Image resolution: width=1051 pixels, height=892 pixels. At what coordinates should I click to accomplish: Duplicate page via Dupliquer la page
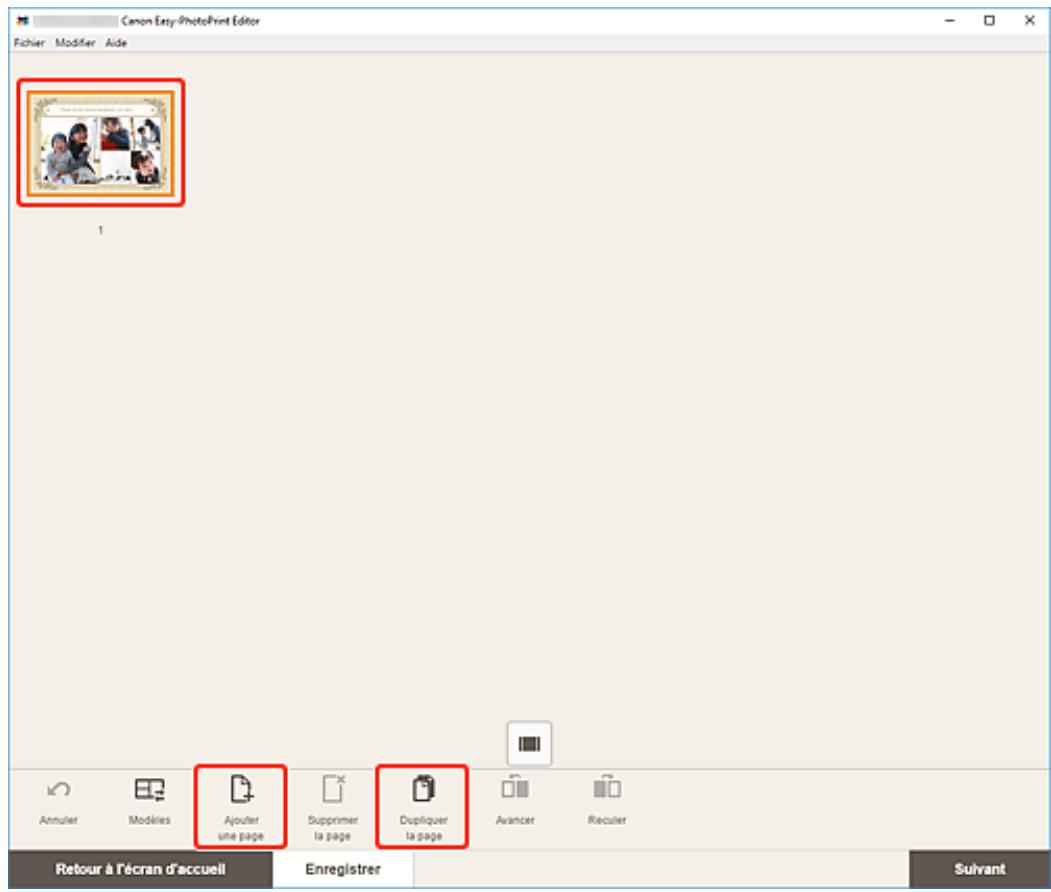point(423,807)
